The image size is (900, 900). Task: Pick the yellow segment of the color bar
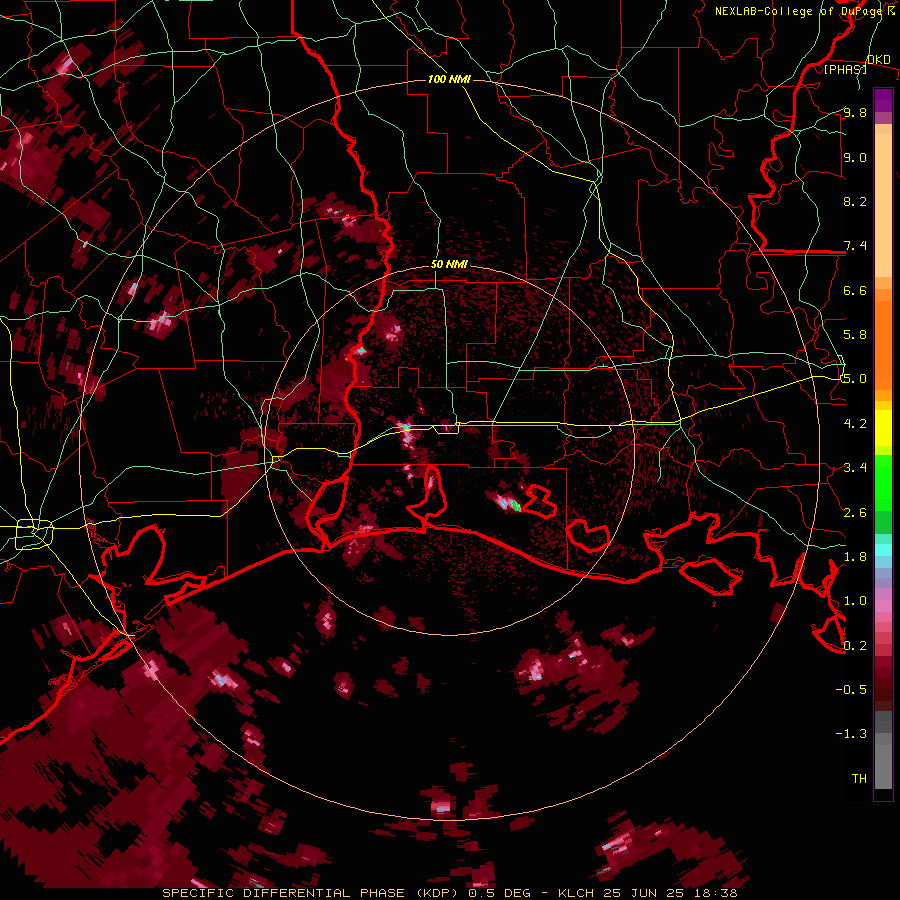[883, 428]
